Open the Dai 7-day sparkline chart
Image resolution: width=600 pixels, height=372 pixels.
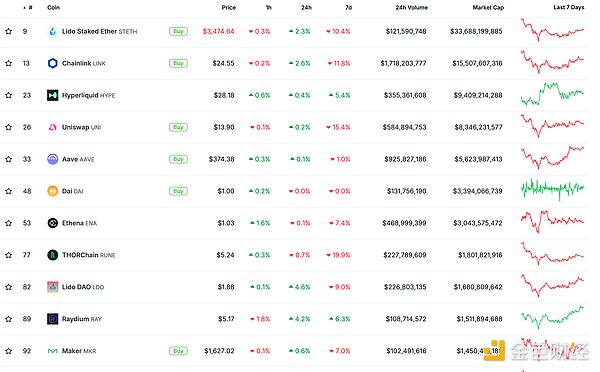(x=552, y=189)
